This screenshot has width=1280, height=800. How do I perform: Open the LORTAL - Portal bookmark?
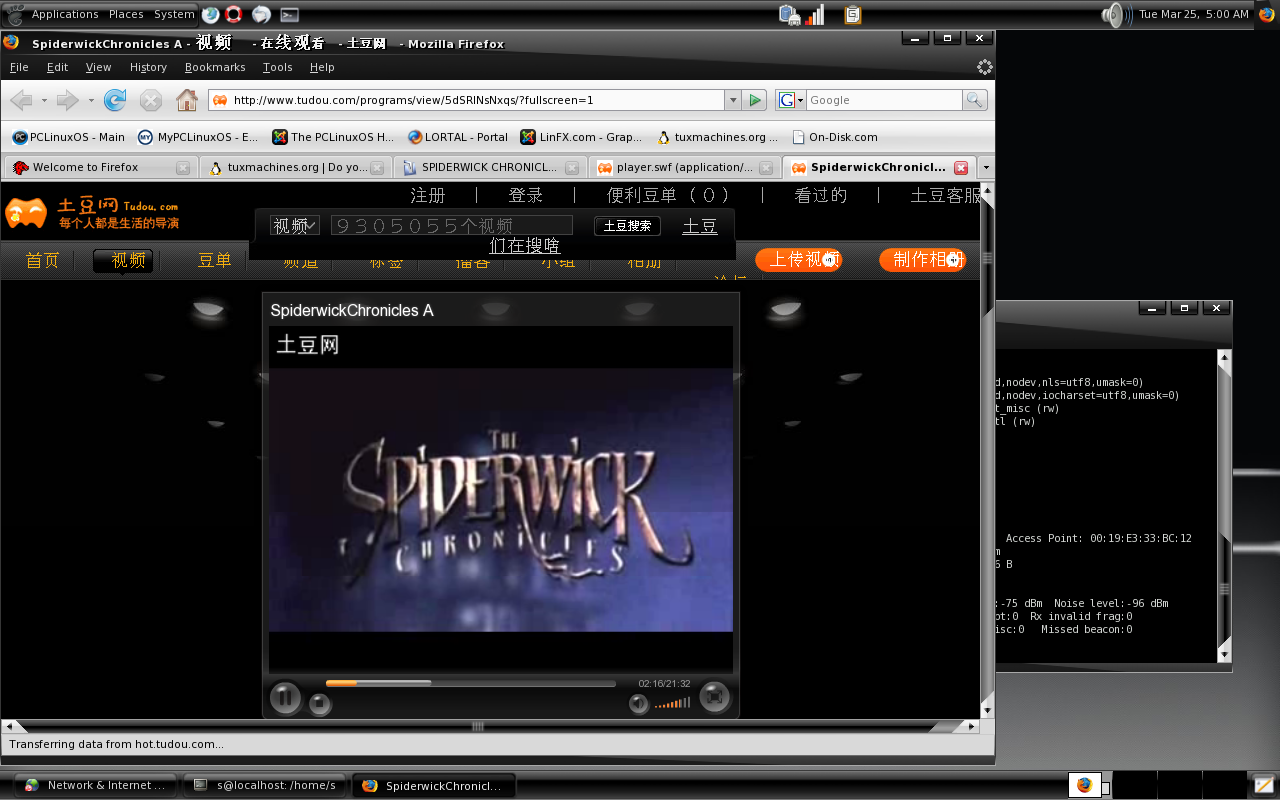click(458, 137)
